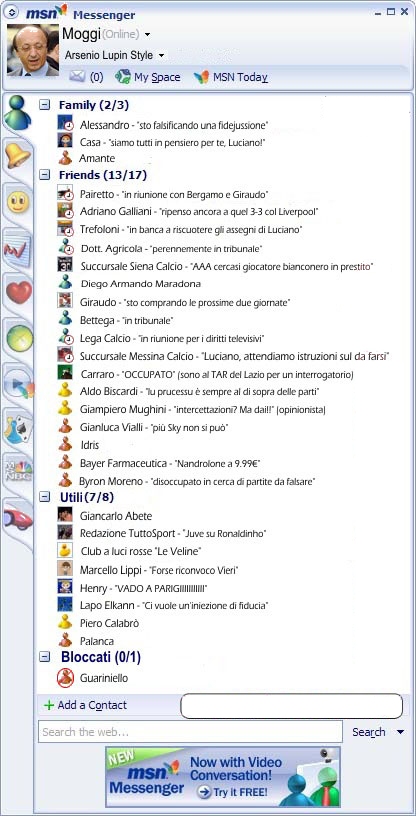The image size is (416, 816).
Task: Click the Casa contact avatar icon
Action: (x=65, y=141)
